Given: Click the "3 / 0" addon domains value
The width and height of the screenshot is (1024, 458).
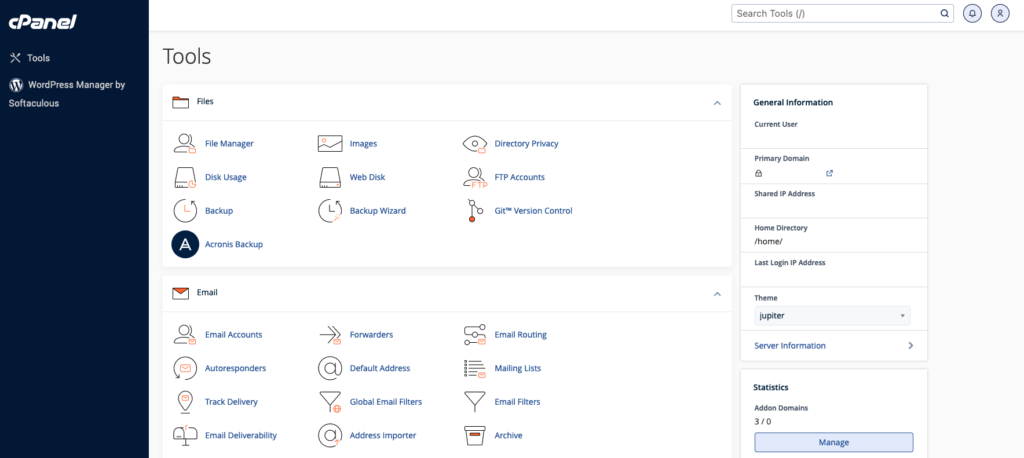Looking at the screenshot, I should (x=762, y=421).
